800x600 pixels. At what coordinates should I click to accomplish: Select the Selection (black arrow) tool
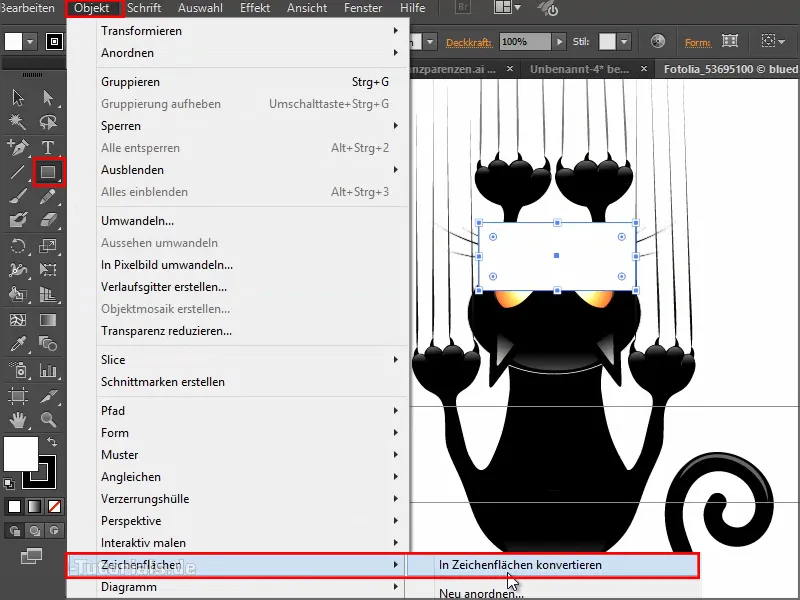[x=18, y=97]
